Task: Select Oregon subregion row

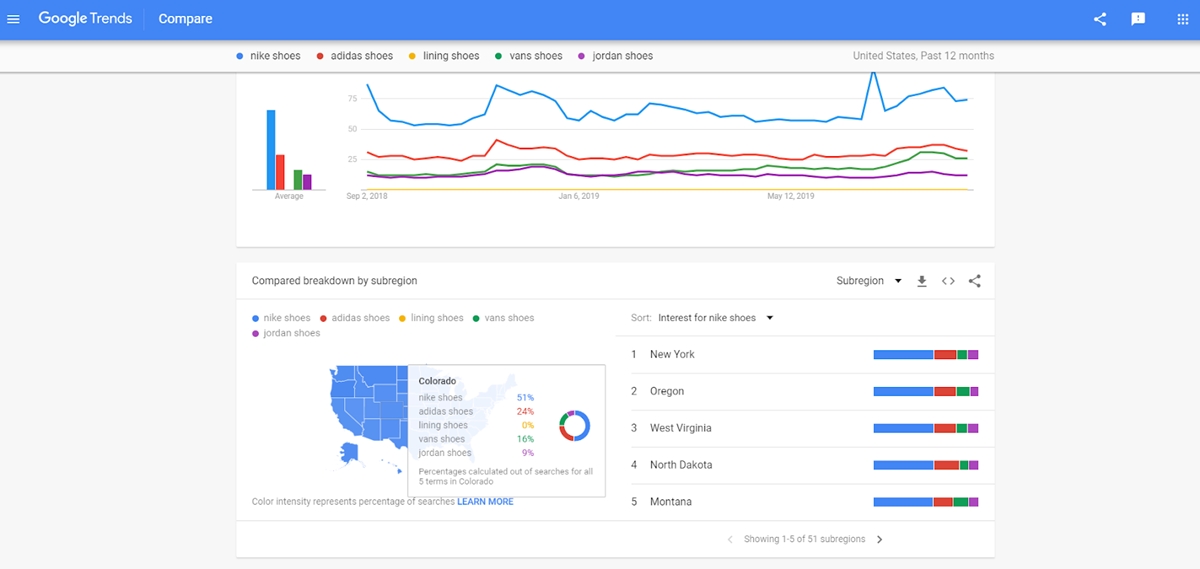Action: [805, 391]
